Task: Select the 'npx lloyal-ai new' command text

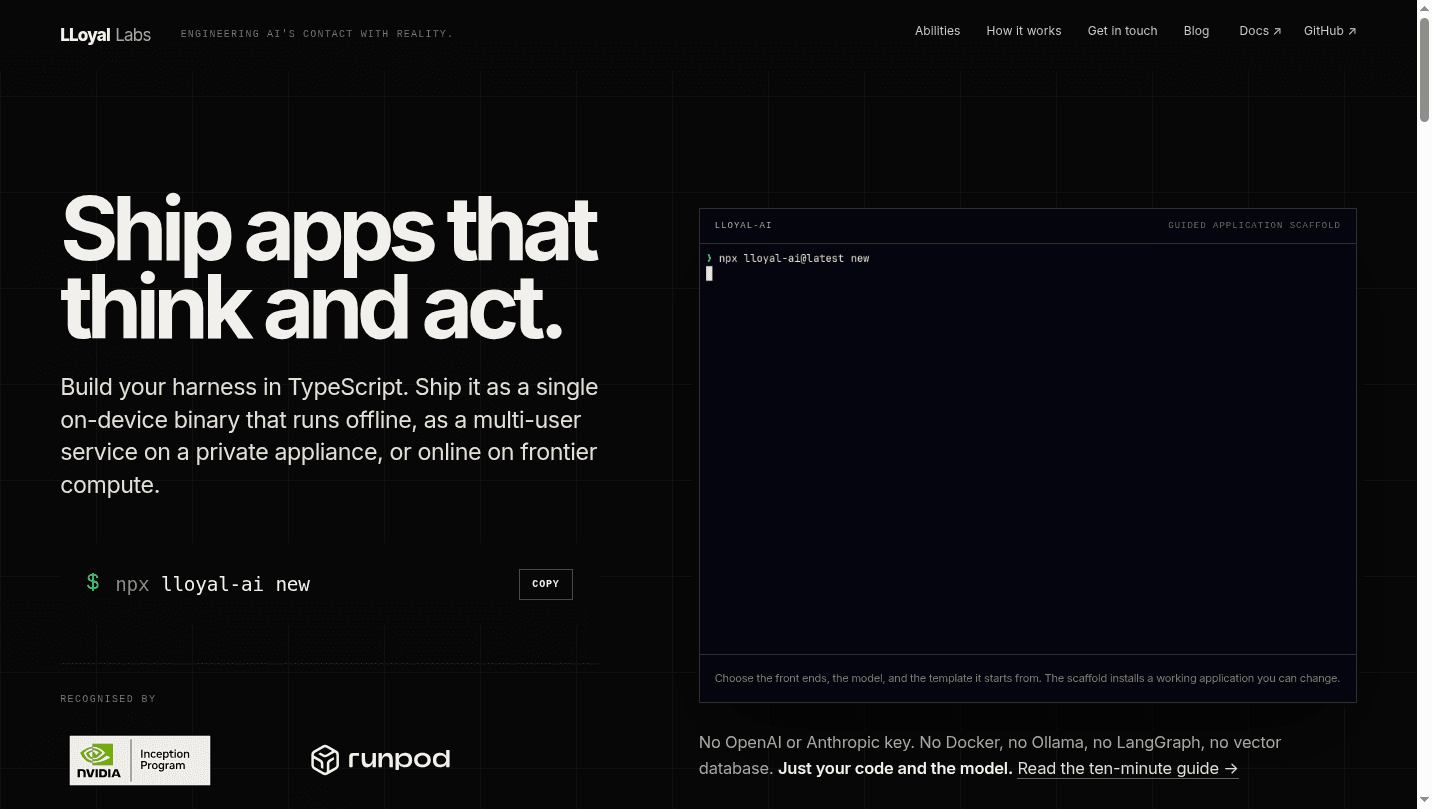Action: [x=212, y=584]
